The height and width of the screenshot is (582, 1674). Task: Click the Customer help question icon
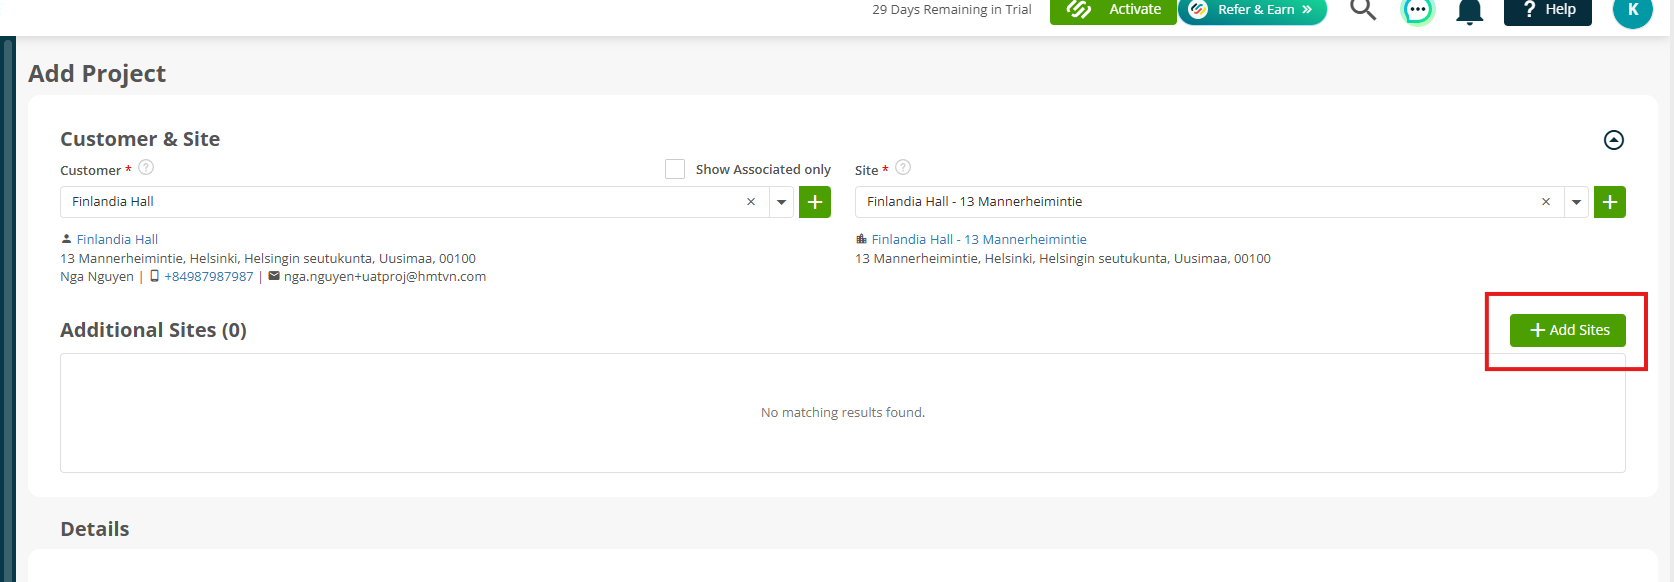[x=146, y=167]
